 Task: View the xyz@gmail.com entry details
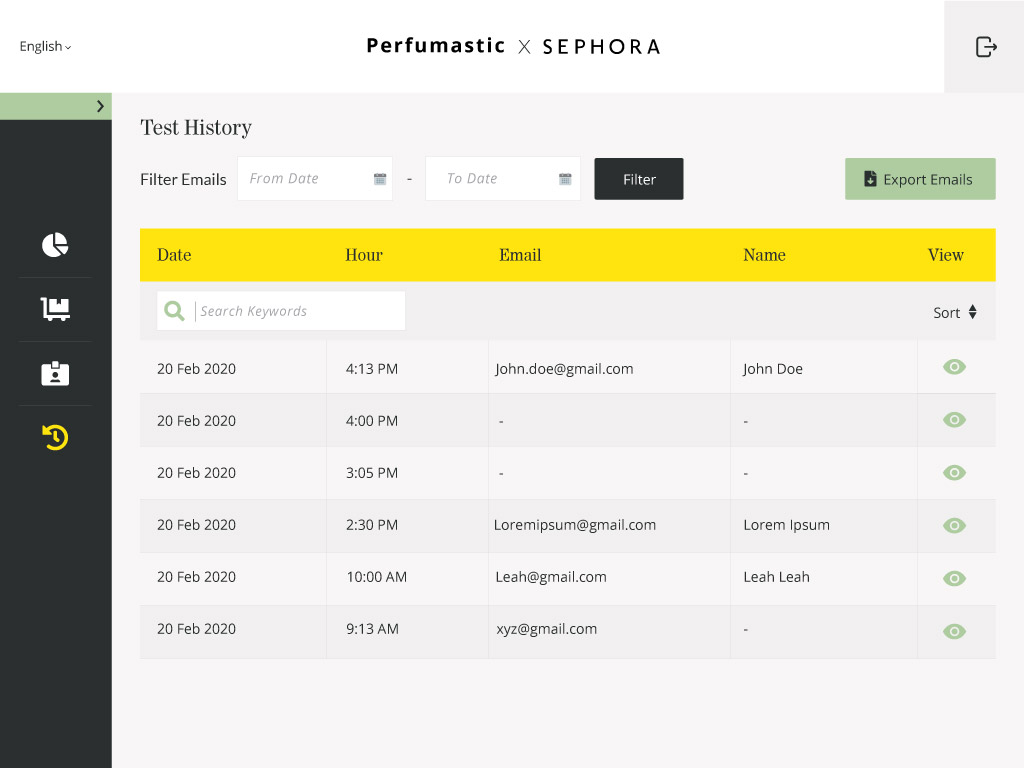(x=954, y=631)
